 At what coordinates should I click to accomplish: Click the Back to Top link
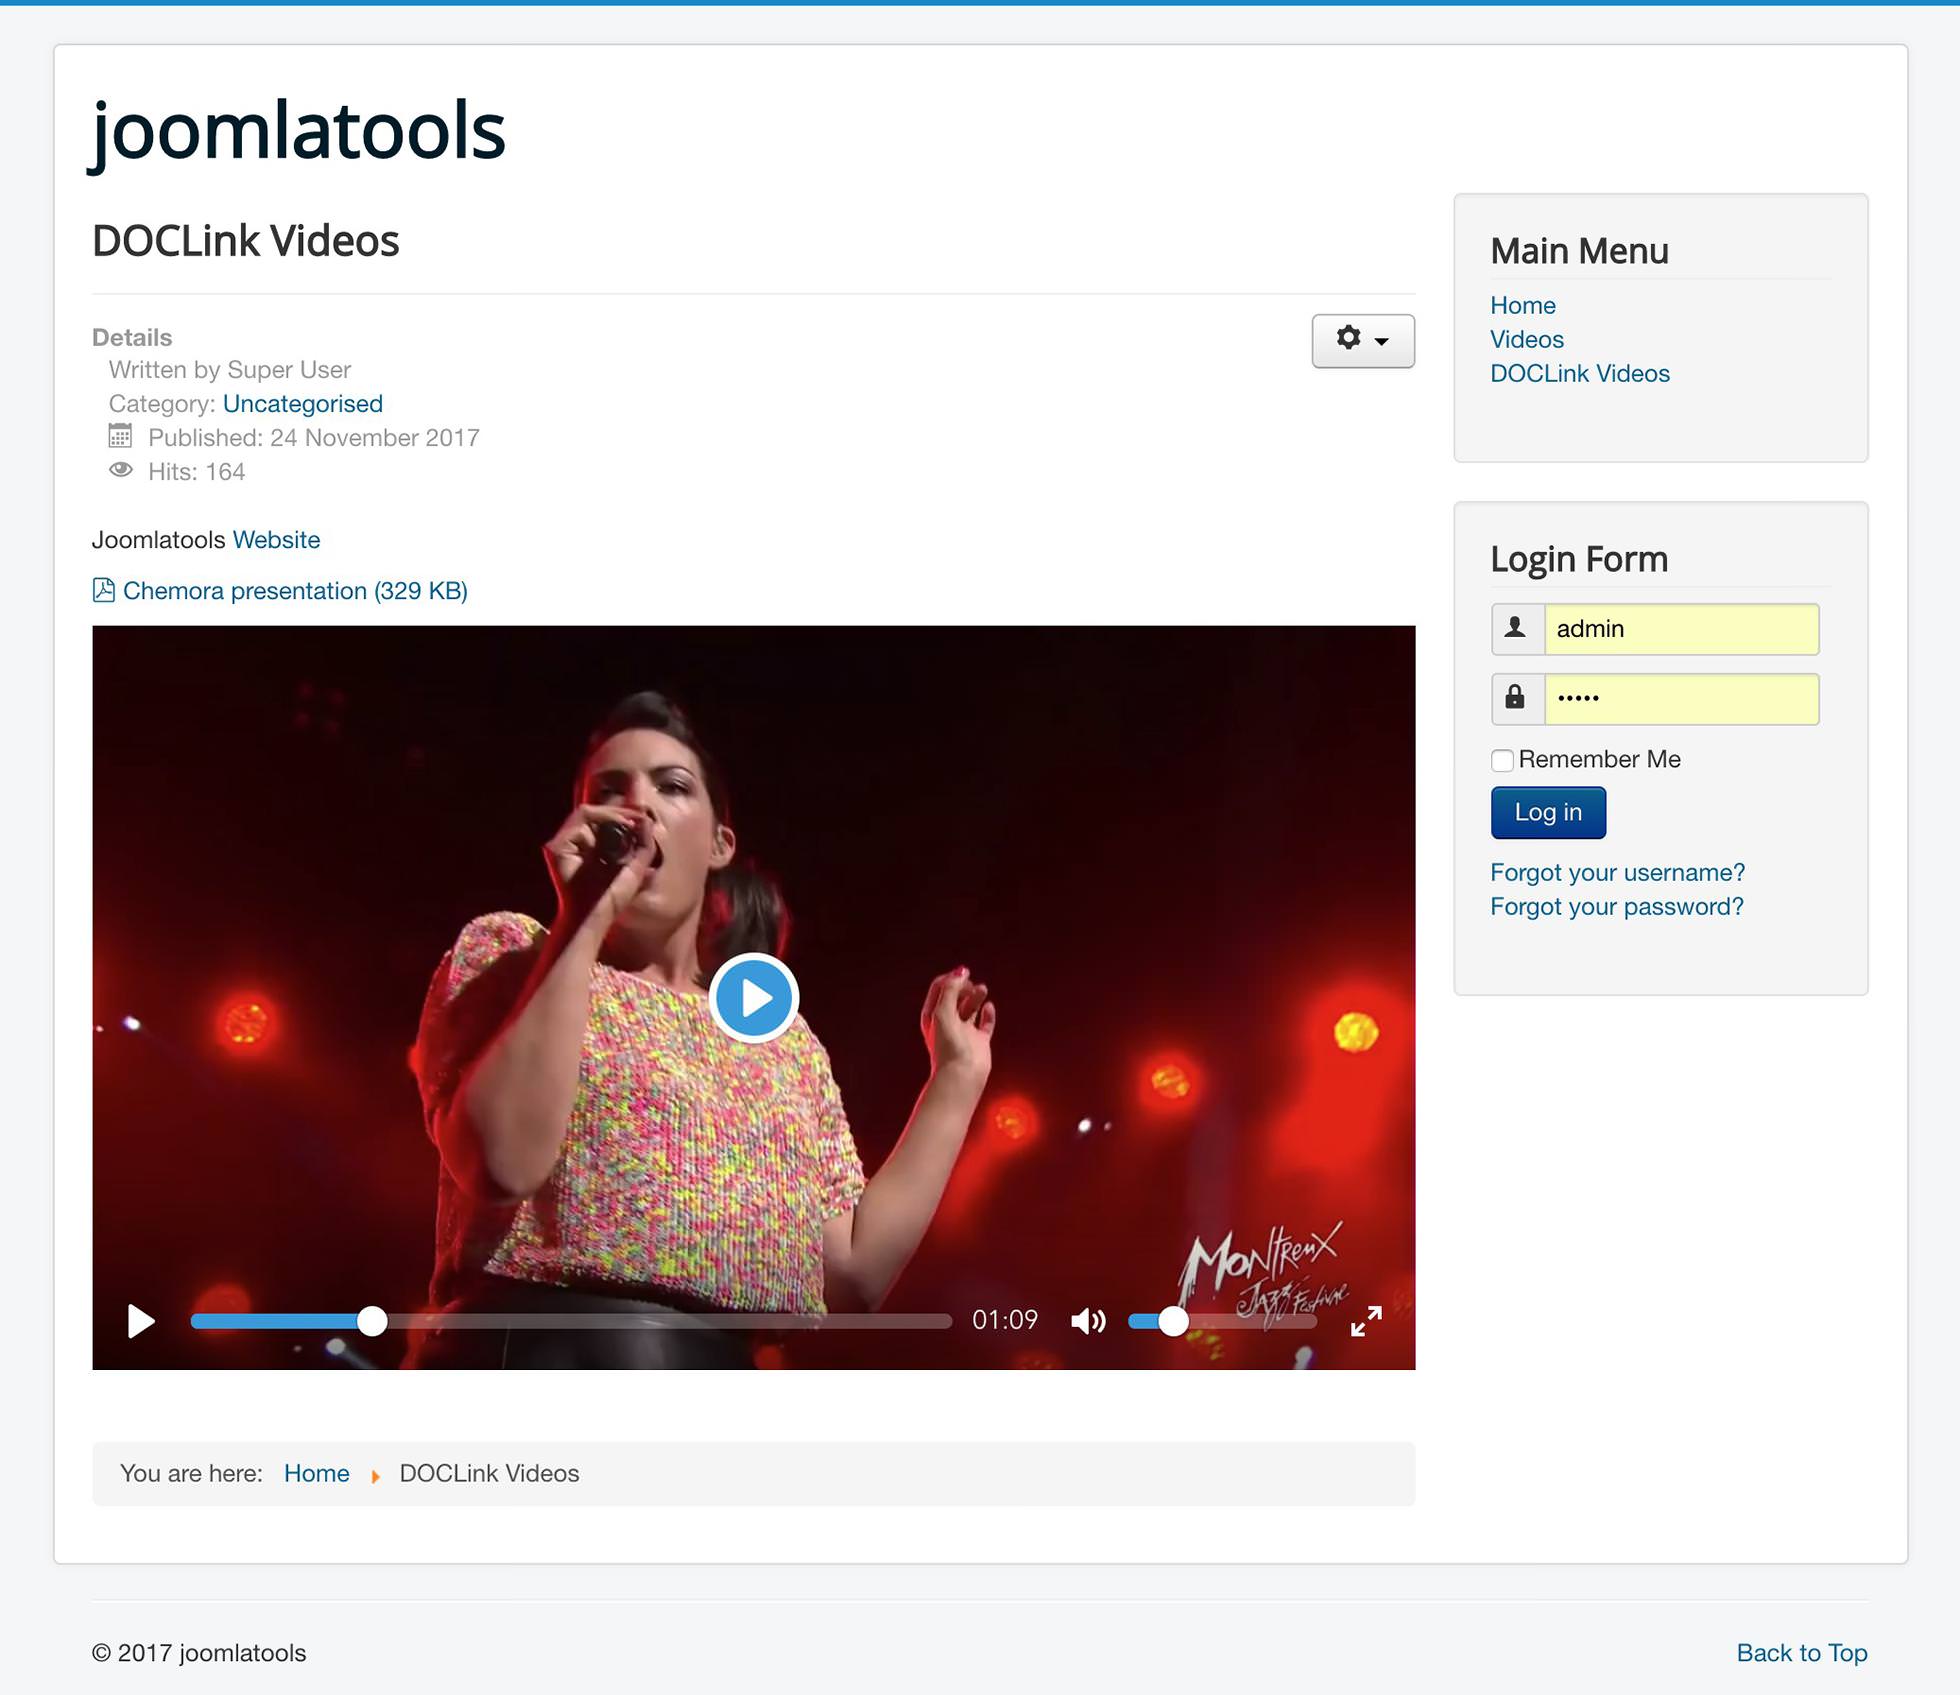(x=1801, y=1652)
